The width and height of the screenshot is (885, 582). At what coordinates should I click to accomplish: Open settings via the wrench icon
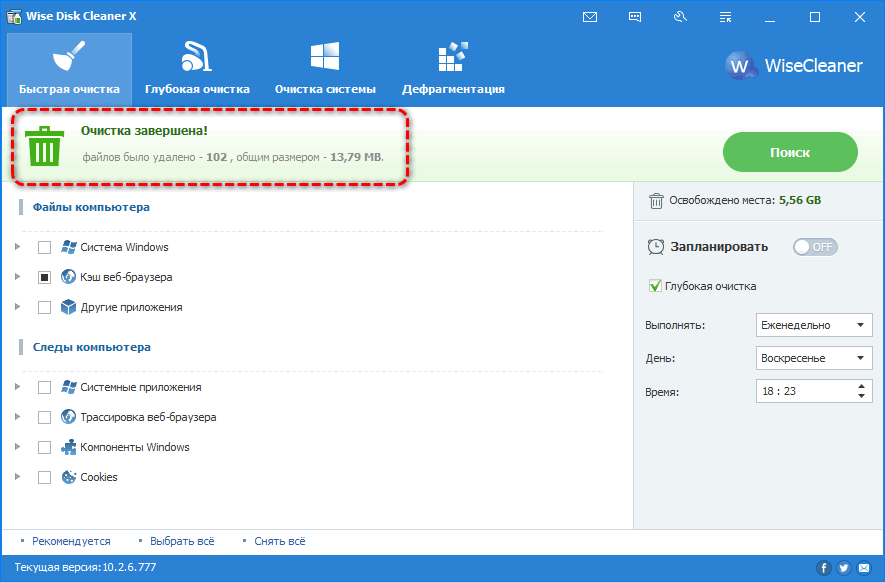pos(681,17)
